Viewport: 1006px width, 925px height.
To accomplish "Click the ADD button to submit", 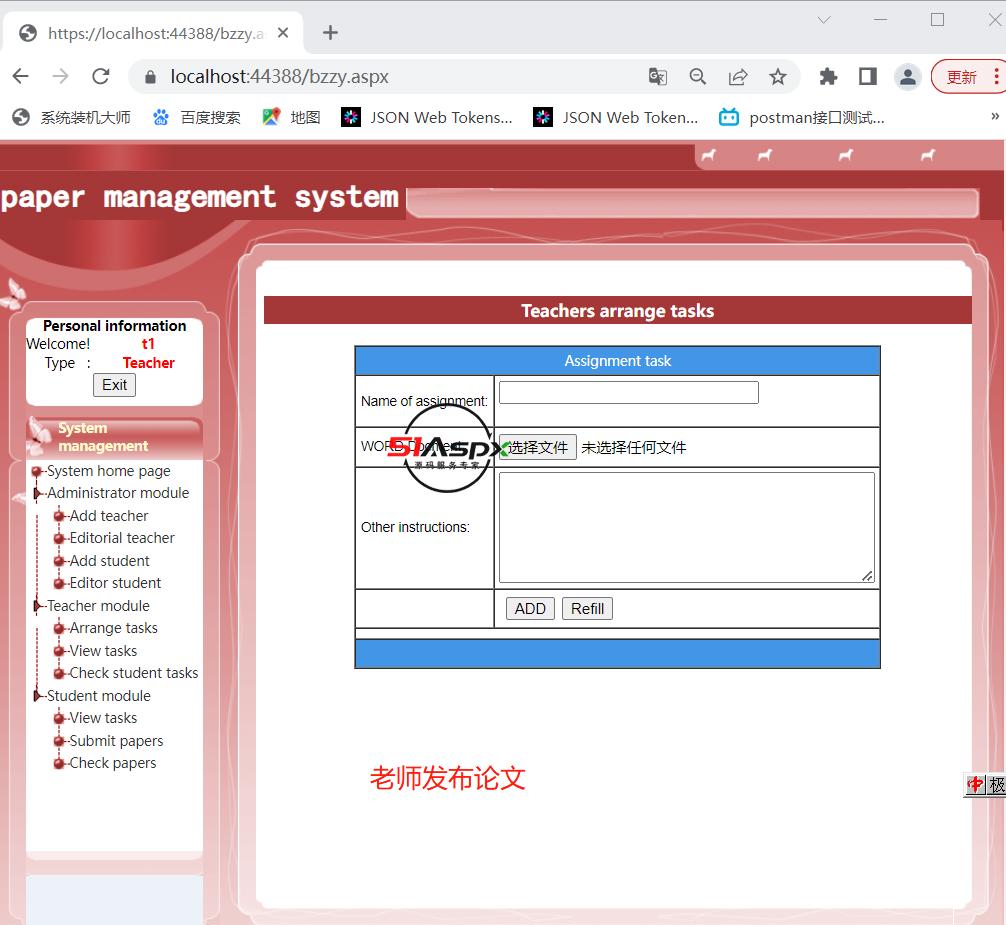I will pos(530,608).
